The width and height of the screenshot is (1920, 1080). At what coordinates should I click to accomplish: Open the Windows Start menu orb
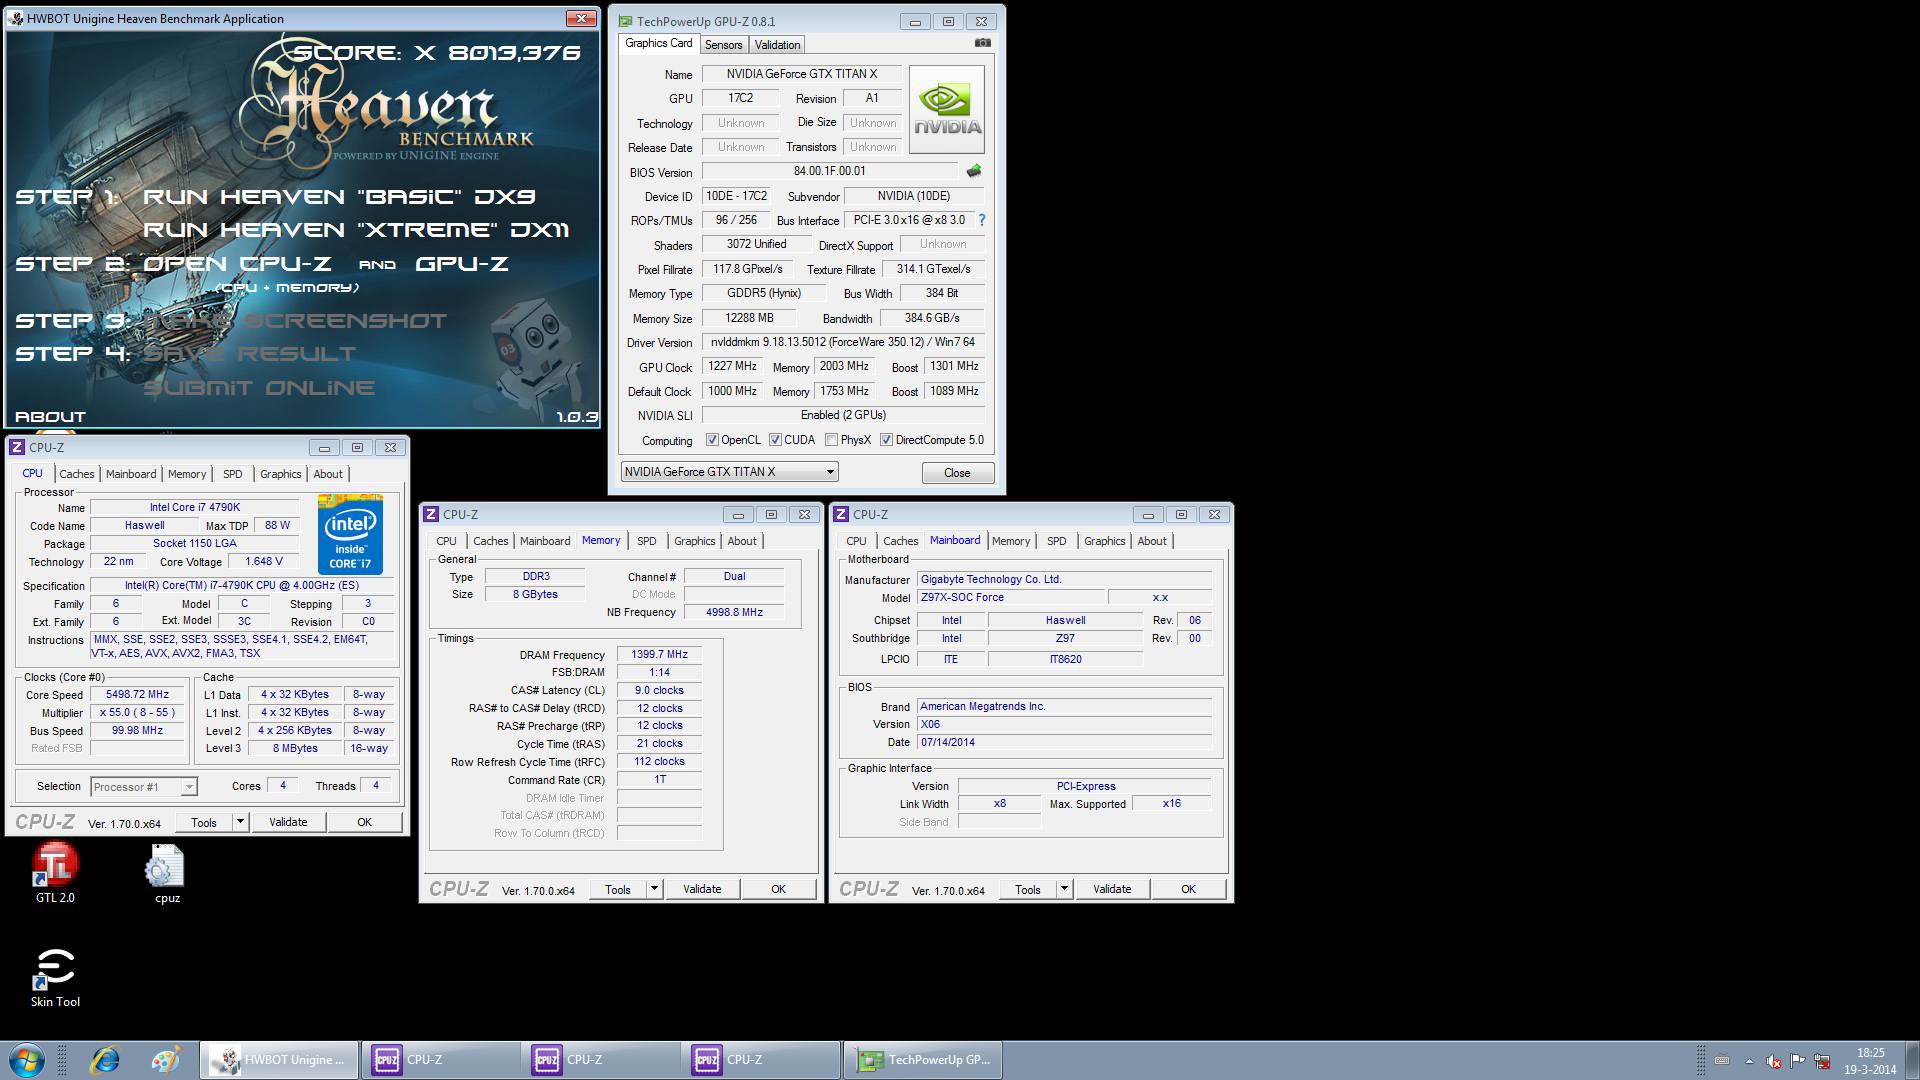tap(27, 1060)
